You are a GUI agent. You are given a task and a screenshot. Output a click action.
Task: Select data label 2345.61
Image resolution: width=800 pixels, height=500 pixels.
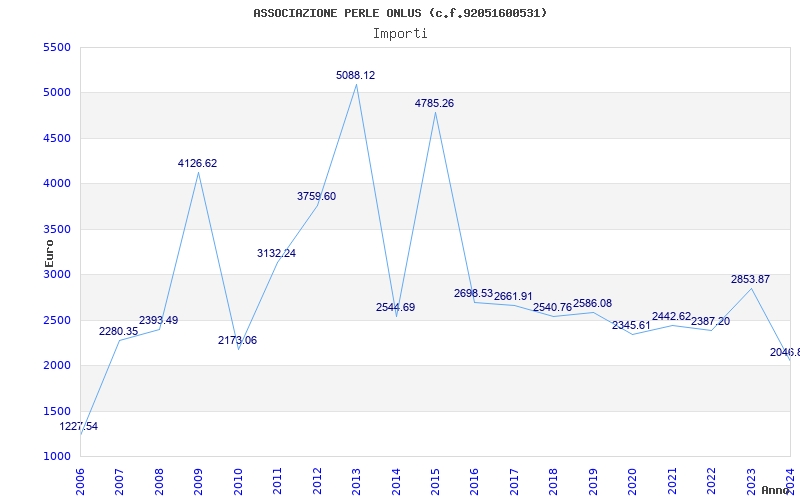[x=632, y=326]
